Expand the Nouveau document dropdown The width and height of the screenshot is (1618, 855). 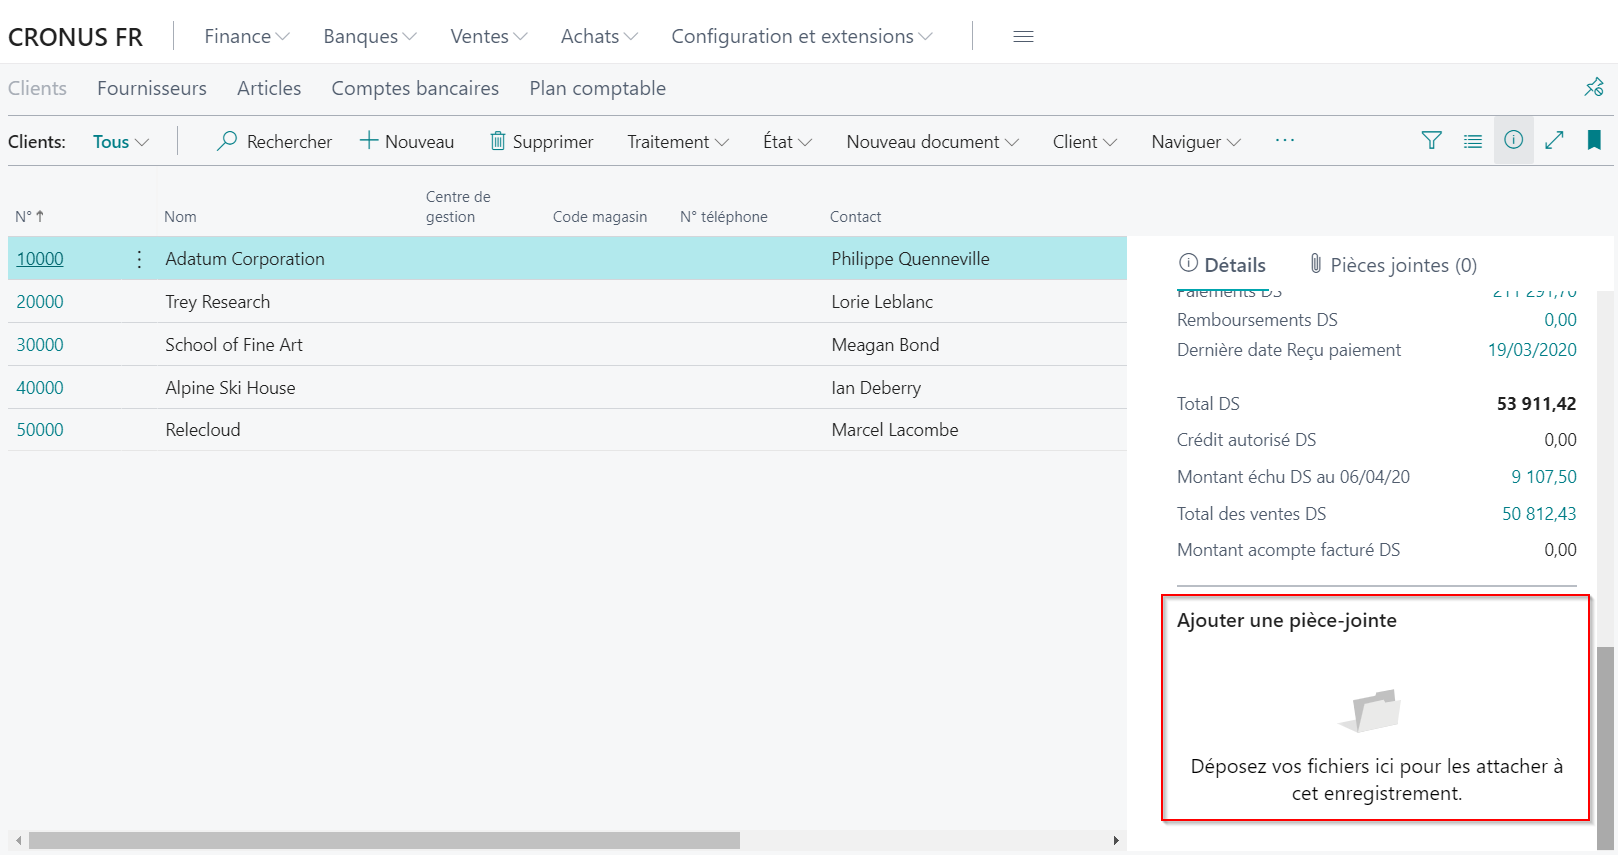(x=933, y=142)
